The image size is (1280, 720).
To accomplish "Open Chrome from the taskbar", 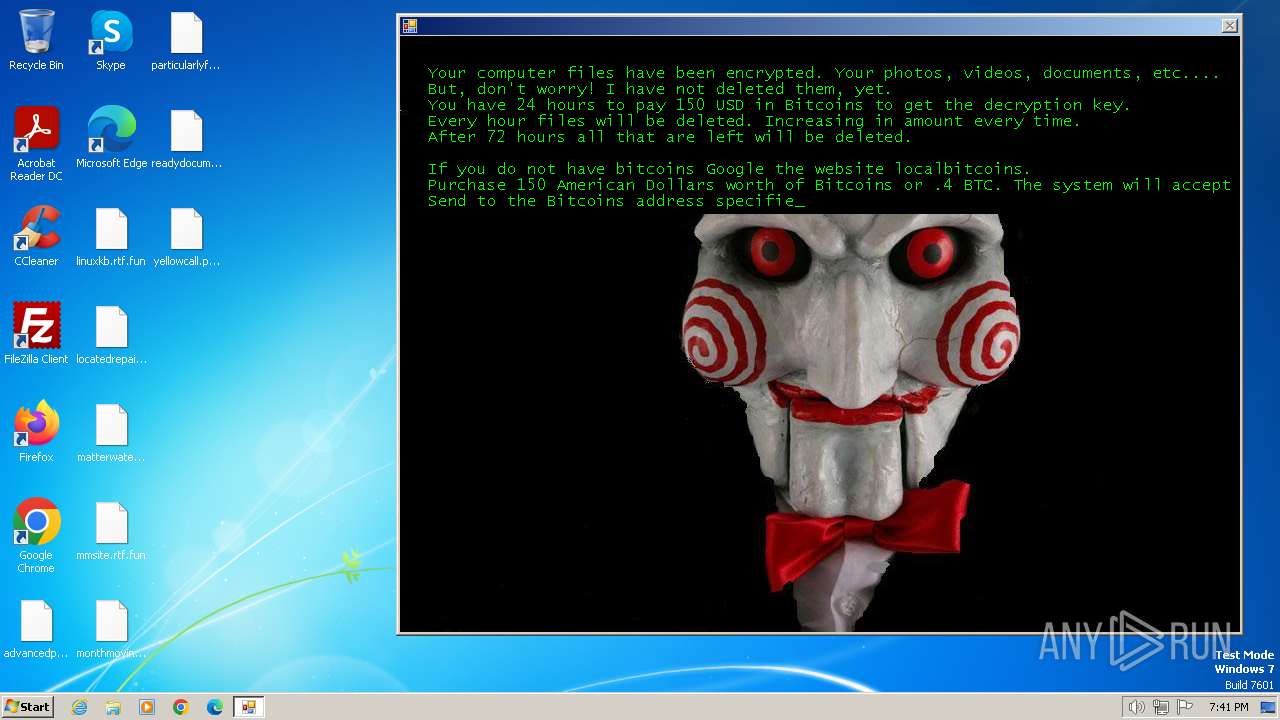I will [181, 707].
